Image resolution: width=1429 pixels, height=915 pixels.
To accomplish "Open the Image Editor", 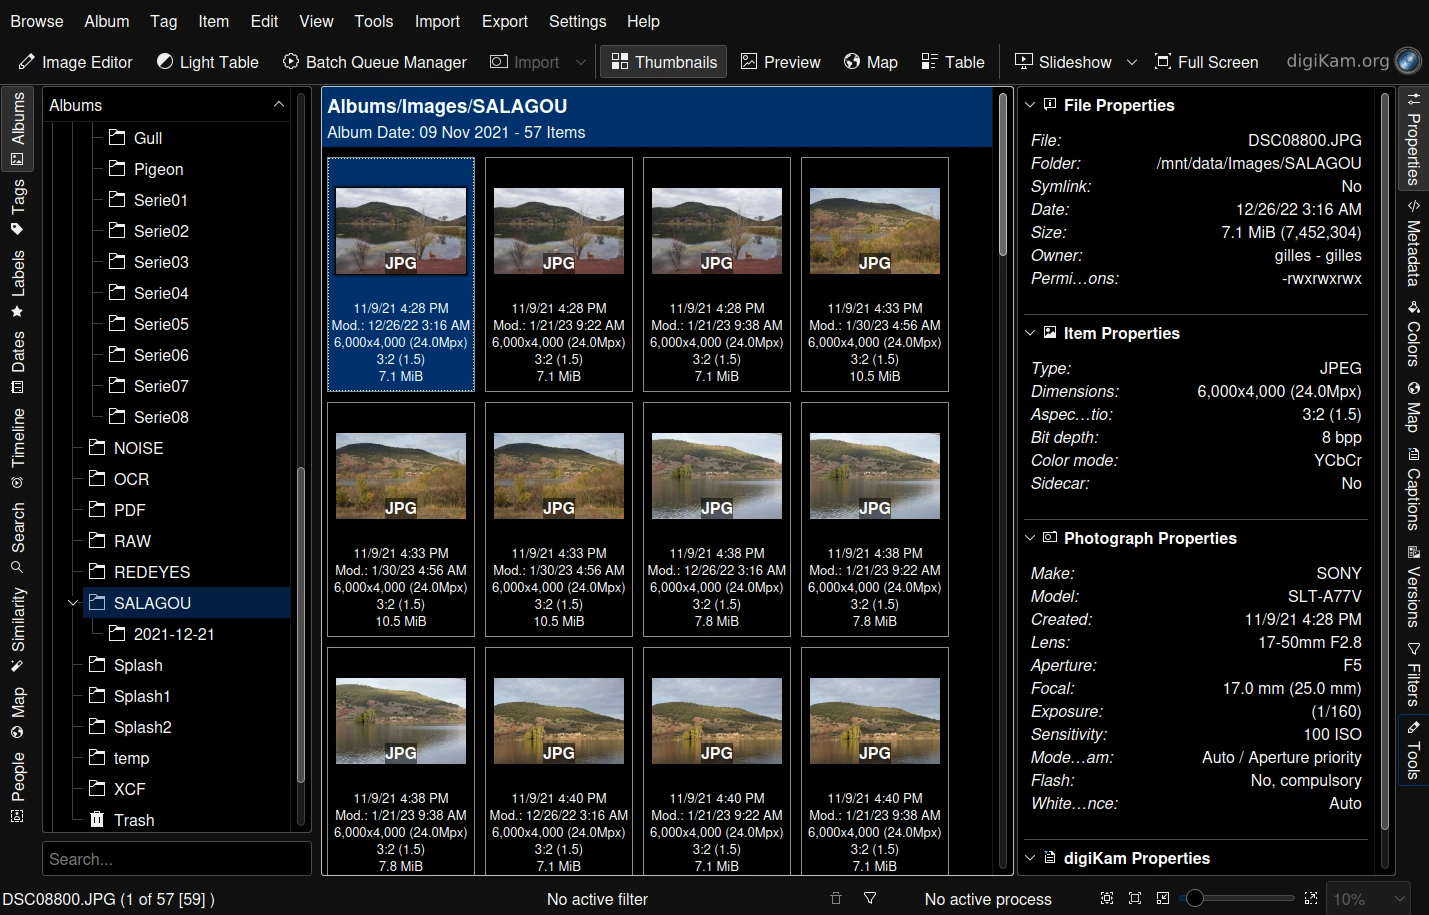I will (x=76, y=62).
